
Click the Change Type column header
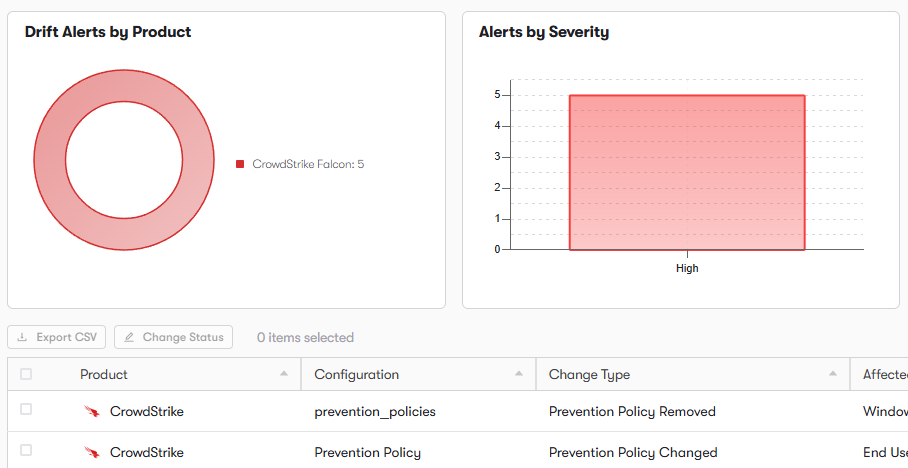pos(590,375)
